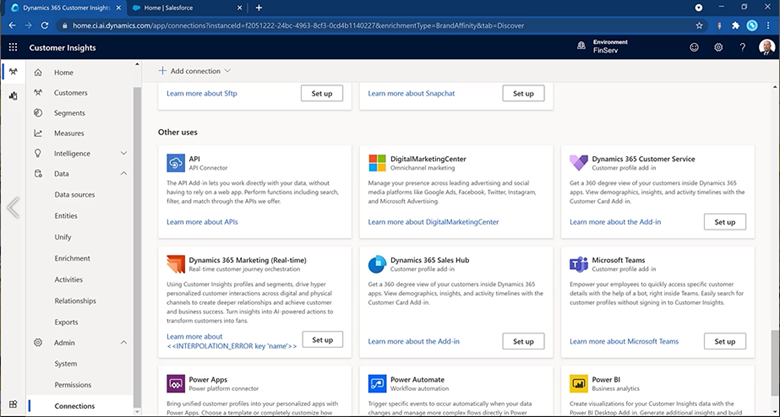Open a new browser tab
Image resolution: width=780 pixels, height=417 pixels.
(259, 8)
